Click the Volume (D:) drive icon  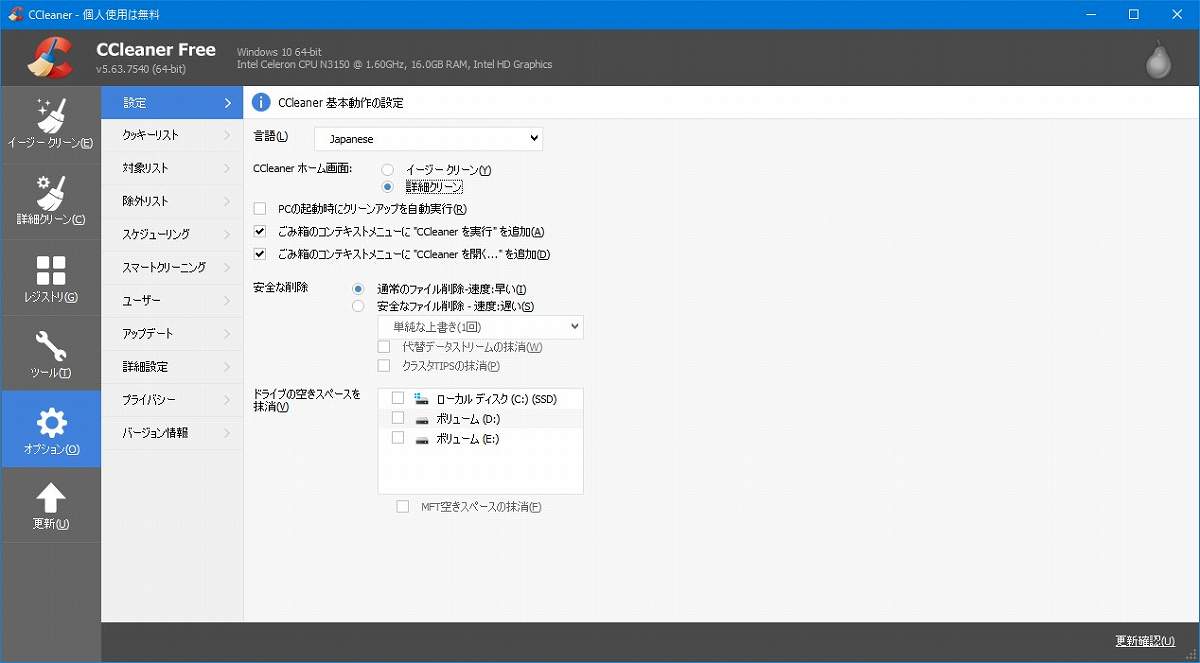pyautogui.click(x=422, y=419)
